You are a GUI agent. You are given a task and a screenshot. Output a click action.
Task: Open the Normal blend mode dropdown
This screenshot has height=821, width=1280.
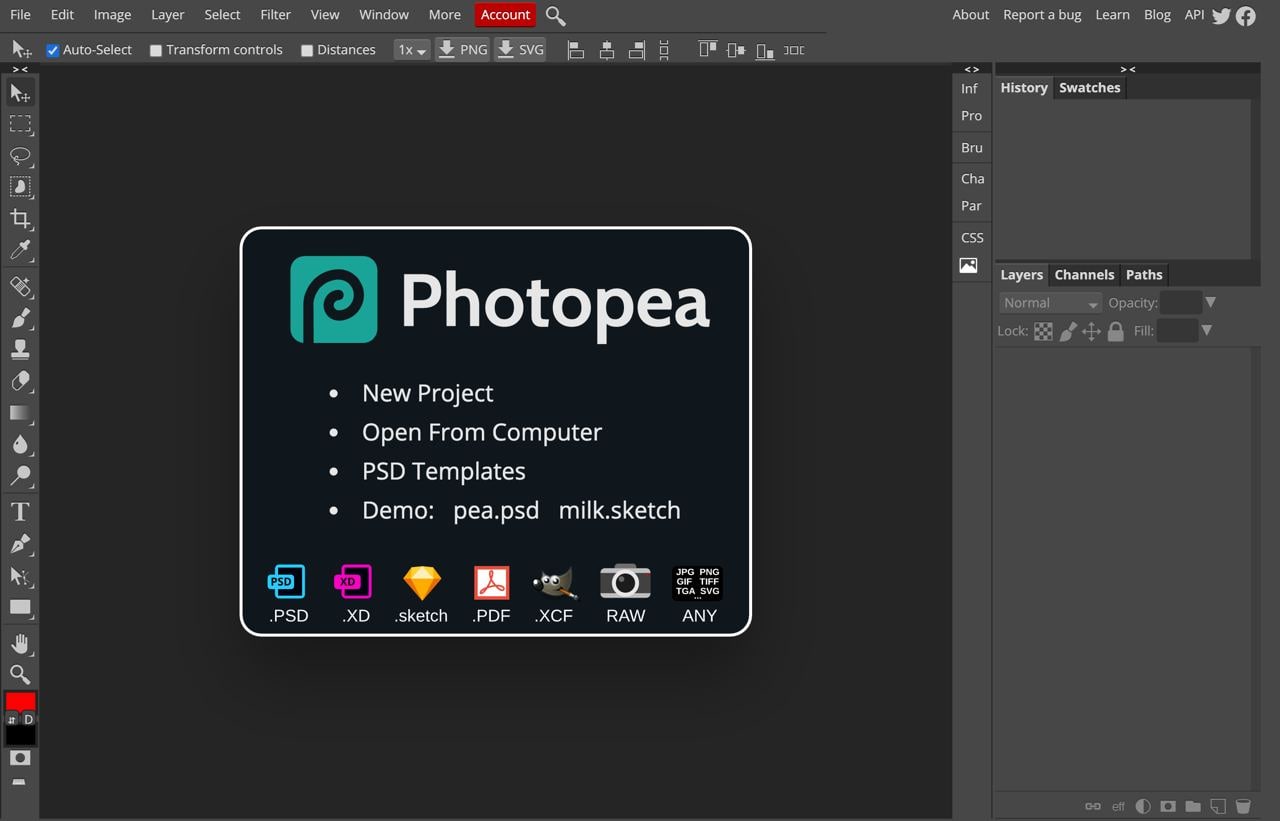tap(1049, 303)
